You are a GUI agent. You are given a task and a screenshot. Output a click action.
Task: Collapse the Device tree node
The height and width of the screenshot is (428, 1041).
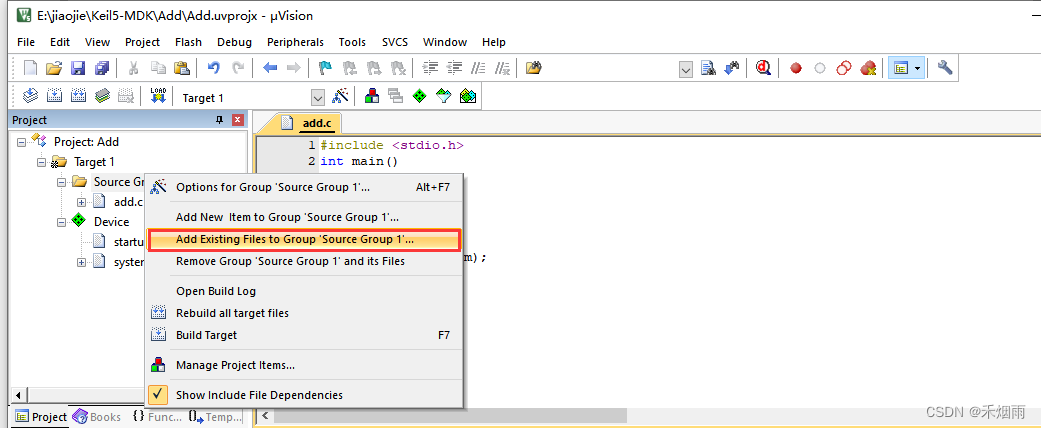[62, 222]
